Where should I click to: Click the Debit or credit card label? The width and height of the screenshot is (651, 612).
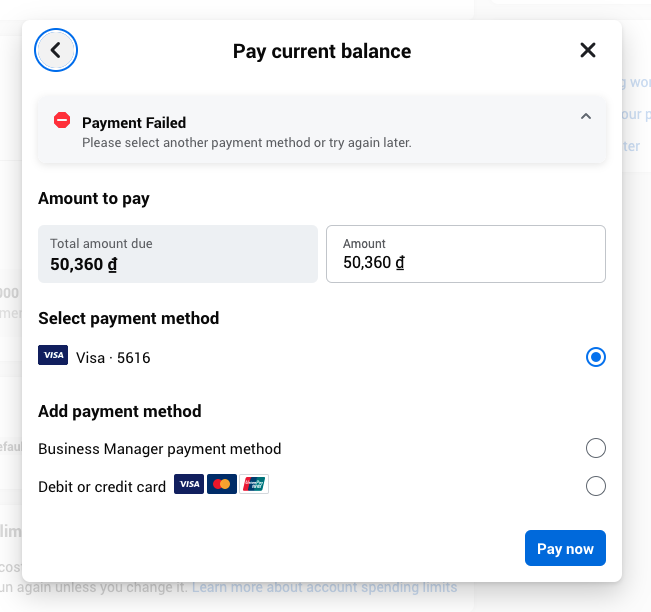tap(102, 487)
